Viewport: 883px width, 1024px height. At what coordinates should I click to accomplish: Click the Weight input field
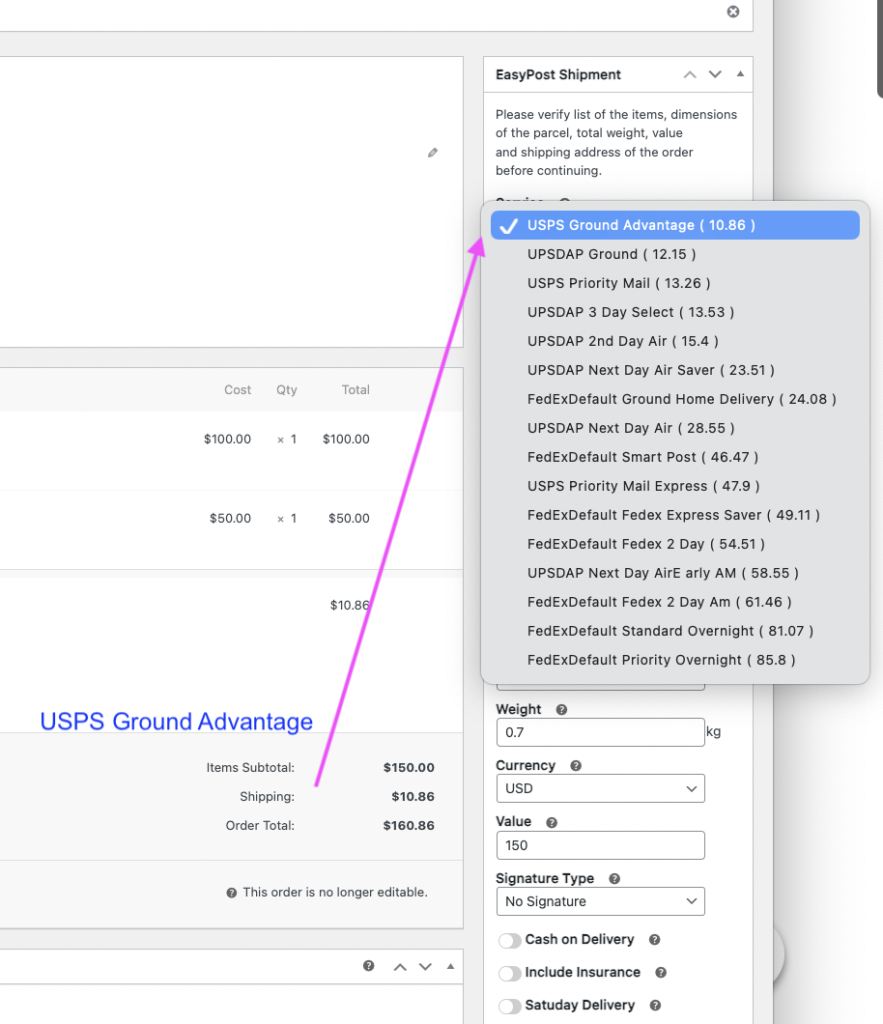(600, 733)
